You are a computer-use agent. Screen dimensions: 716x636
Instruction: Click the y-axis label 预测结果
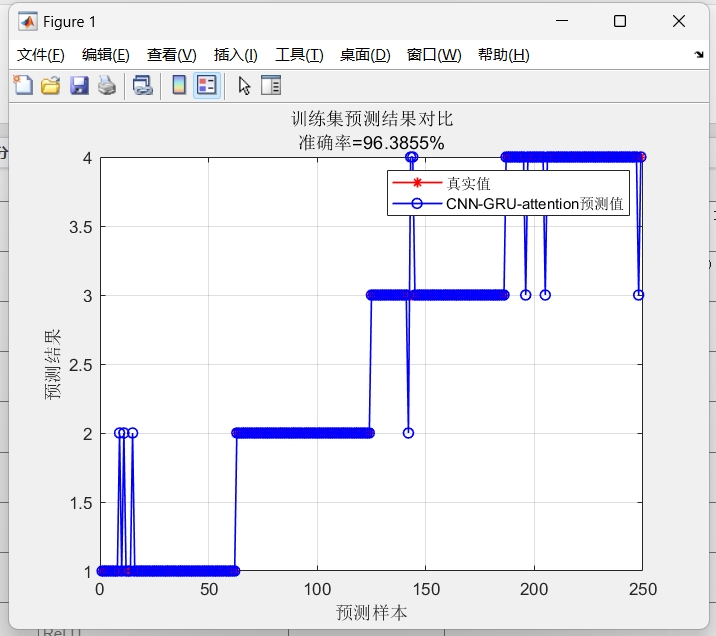pyautogui.click(x=53, y=364)
